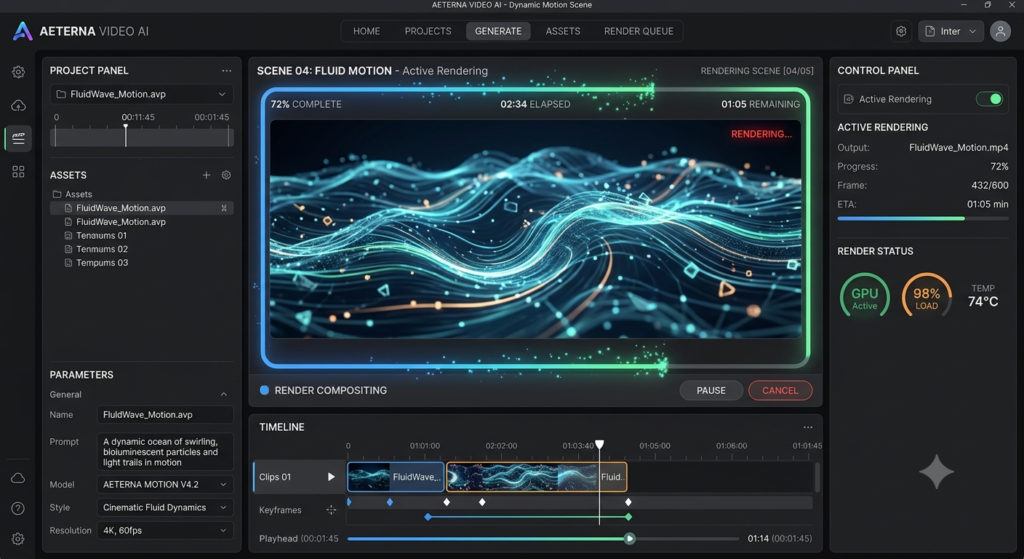The height and width of the screenshot is (559, 1024).
Task: Click the Render Compositing blue status dot
Action: [264, 390]
